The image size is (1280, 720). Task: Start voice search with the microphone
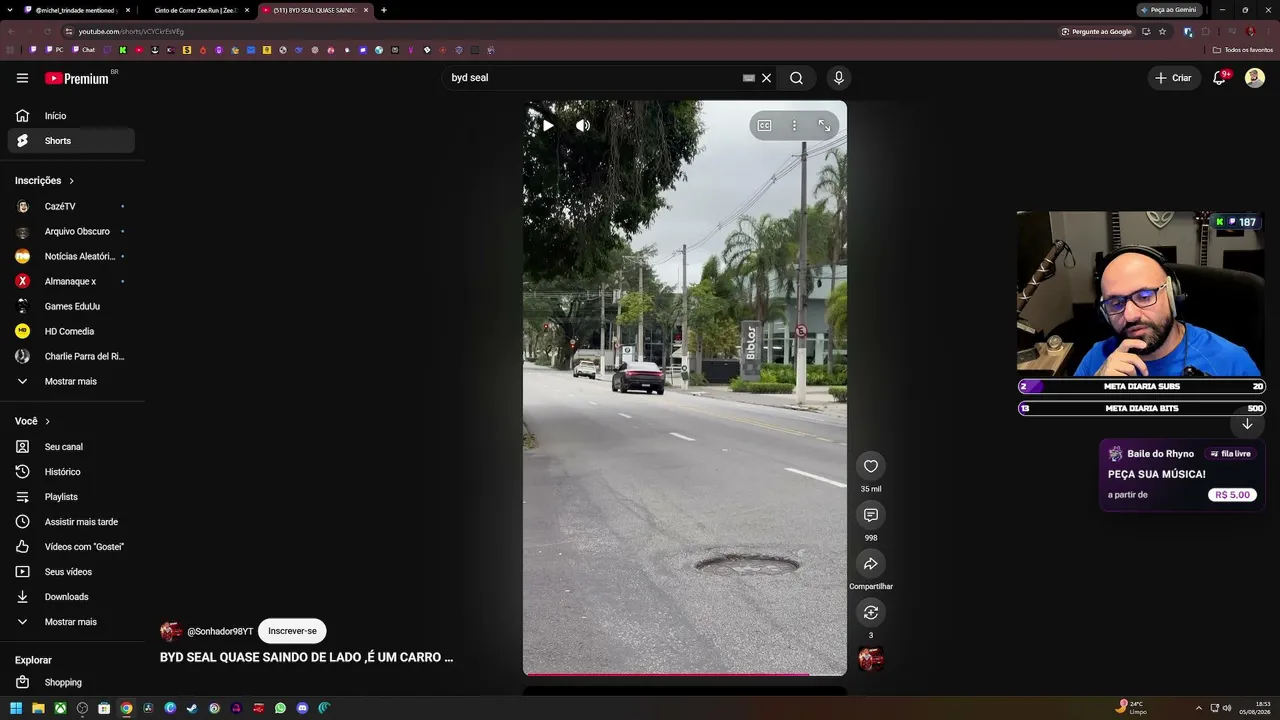[x=839, y=78]
